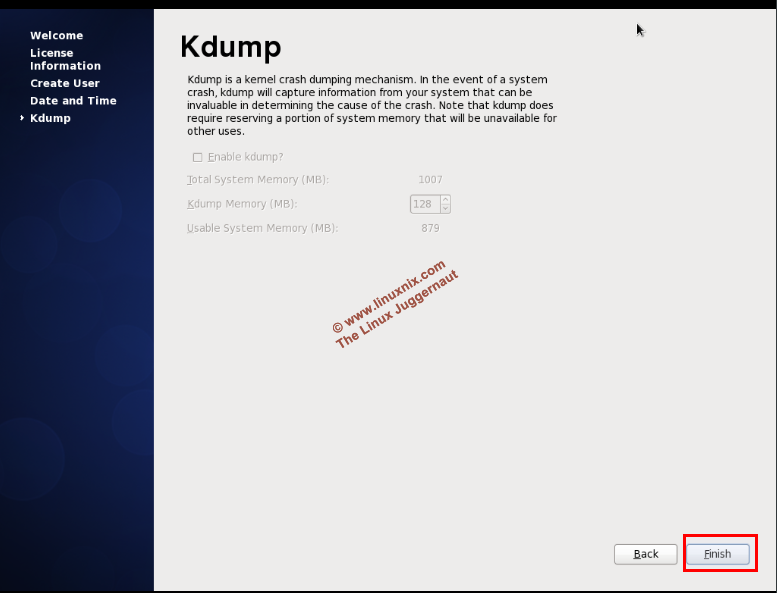Click the 'Enable kdump?' label text
Image resolution: width=777 pixels, height=593 pixels.
[x=245, y=157]
